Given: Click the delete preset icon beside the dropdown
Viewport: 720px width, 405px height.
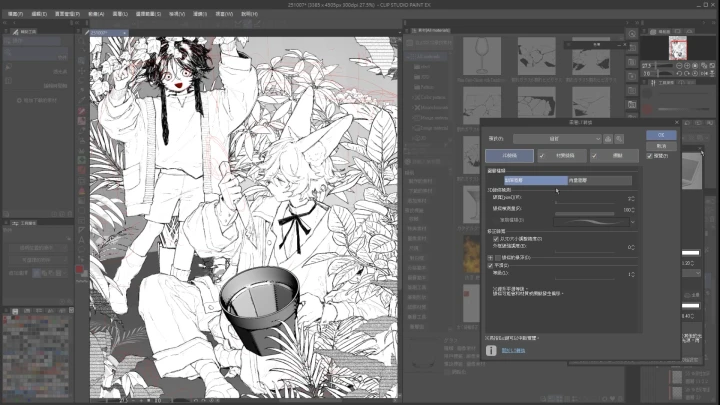Looking at the screenshot, I should [x=620, y=138].
